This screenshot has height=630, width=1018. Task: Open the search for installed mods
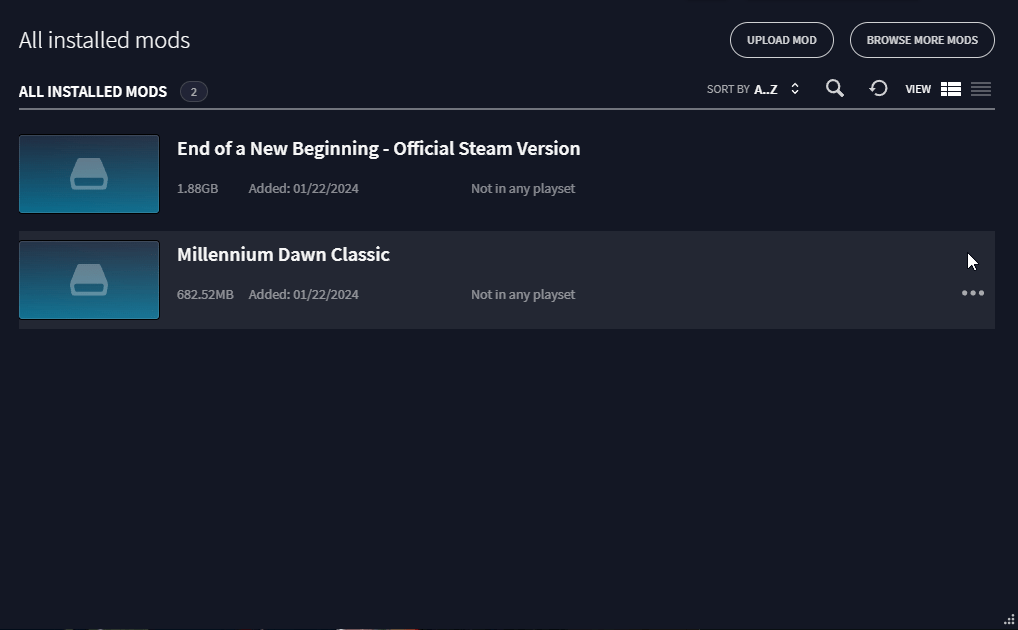pyautogui.click(x=835, y=89)
